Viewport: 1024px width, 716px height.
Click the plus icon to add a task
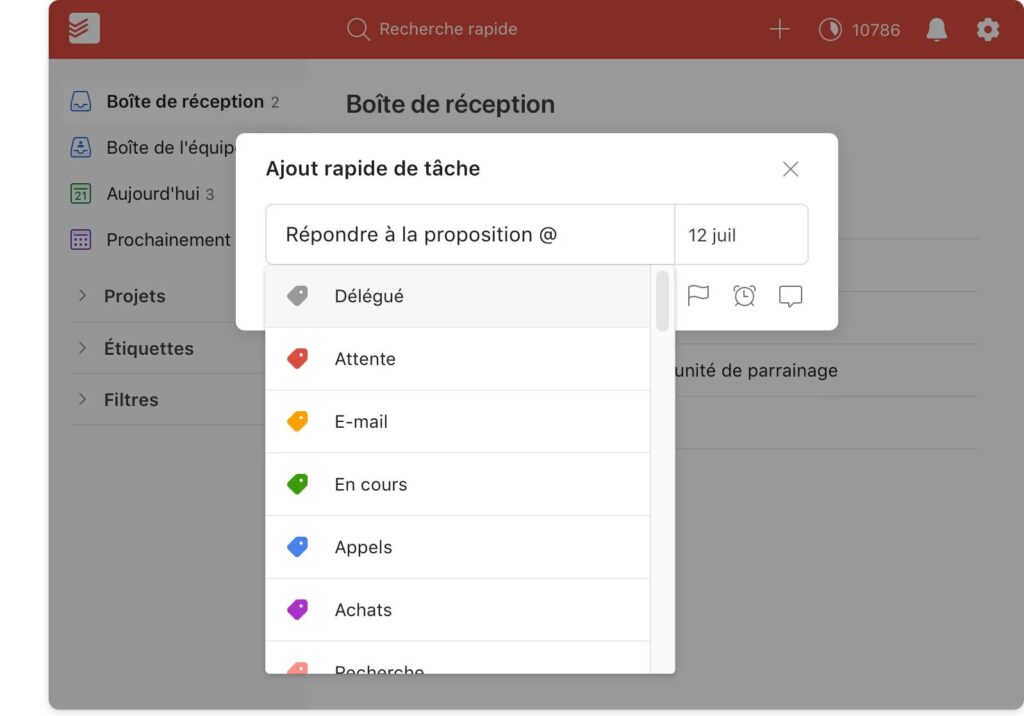pyautogui.click(x=779, y=29)
